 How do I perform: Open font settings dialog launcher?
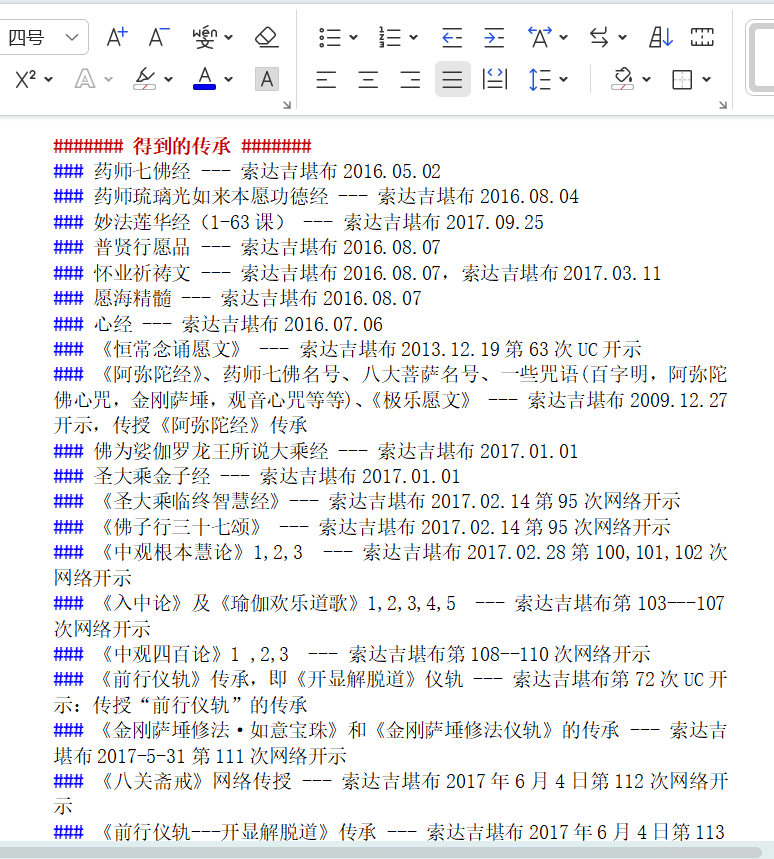tap(286, 105)
